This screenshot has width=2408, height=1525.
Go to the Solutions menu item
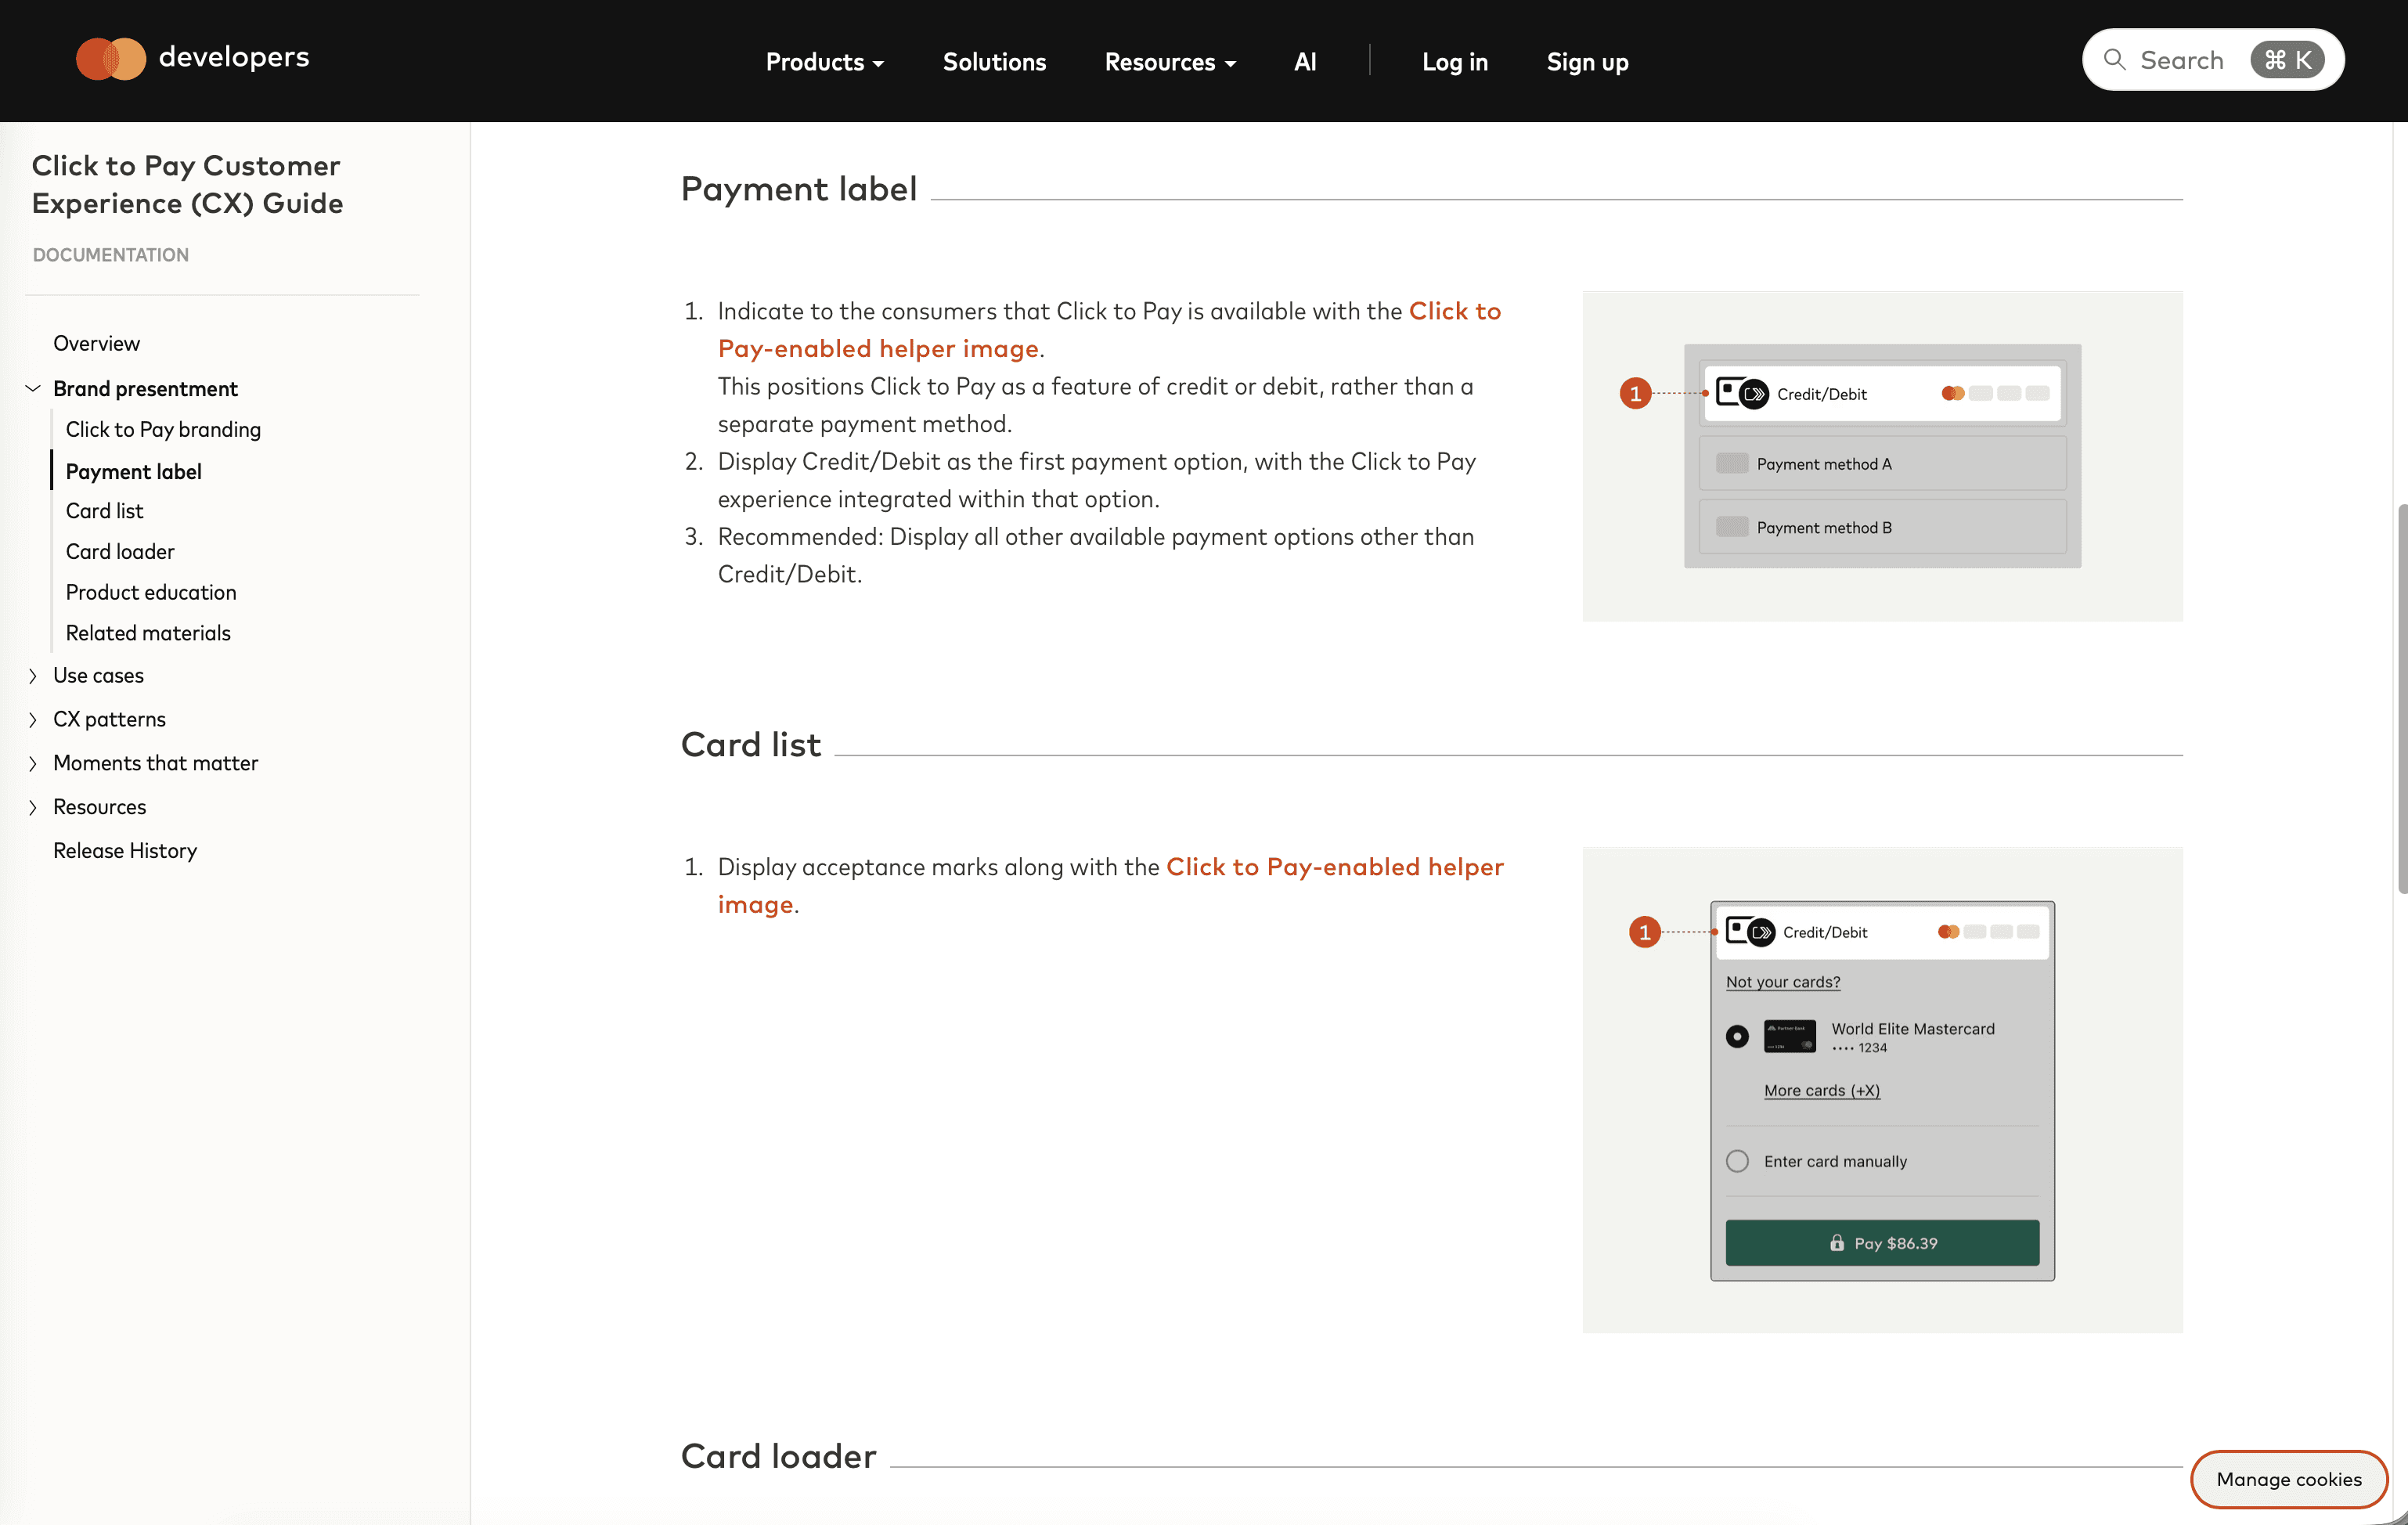click(x=993, y=62)
